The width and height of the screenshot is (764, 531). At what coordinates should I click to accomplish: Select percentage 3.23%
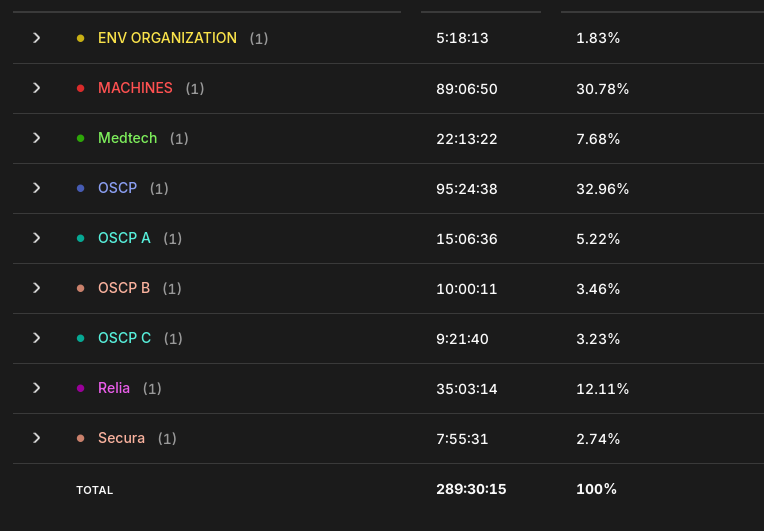pos(598,339)
